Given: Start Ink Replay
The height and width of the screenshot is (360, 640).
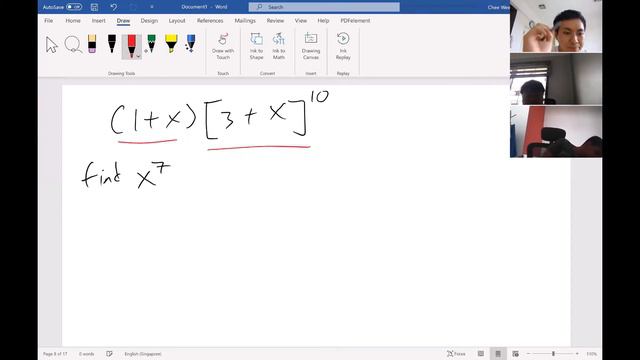Looking at the screenshot, I should click(x=343, y=47).
